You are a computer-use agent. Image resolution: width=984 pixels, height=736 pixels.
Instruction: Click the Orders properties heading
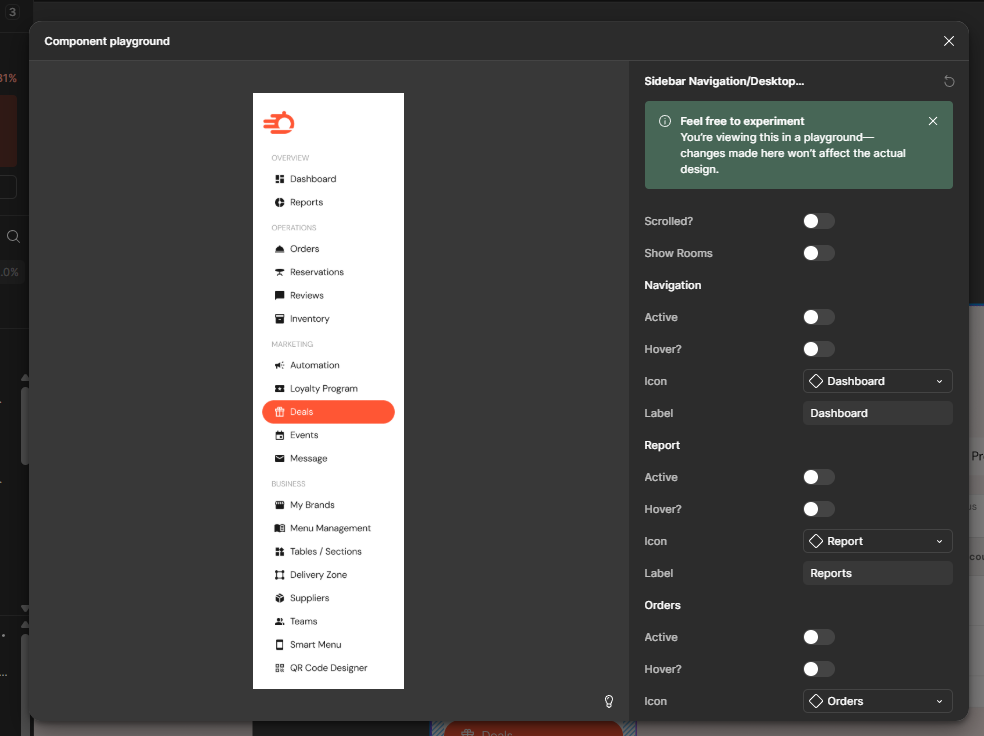pos(662,605)
